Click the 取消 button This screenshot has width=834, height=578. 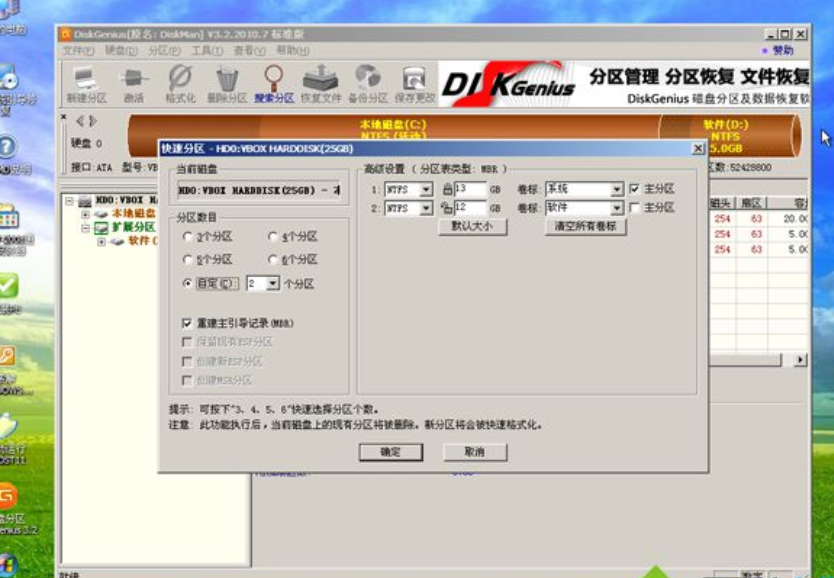[x=475, y=452]
